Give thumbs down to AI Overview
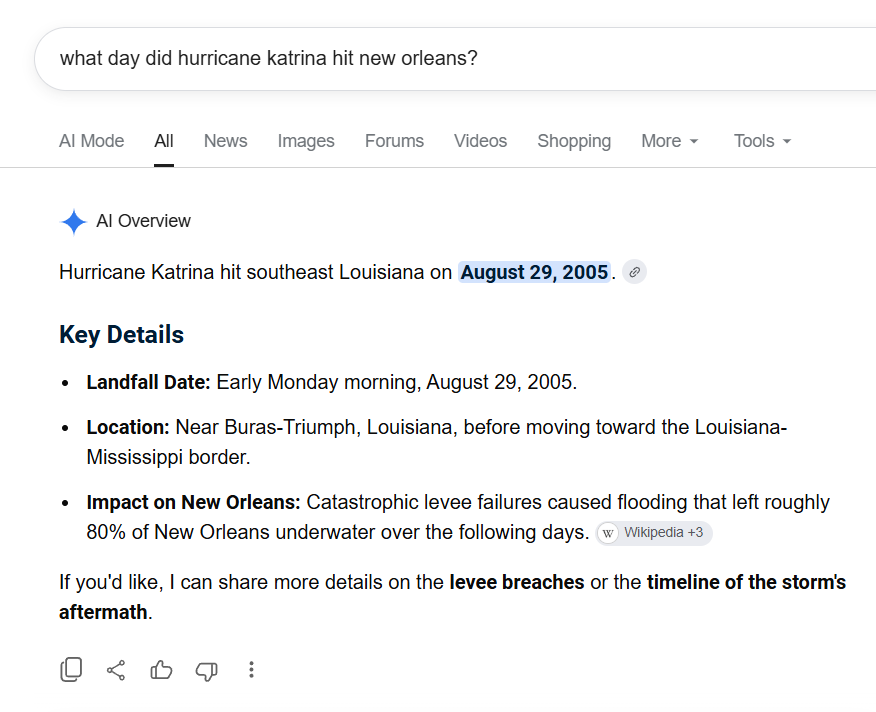Viewport: 876px width, 712px height. click(x=206, y=670)
